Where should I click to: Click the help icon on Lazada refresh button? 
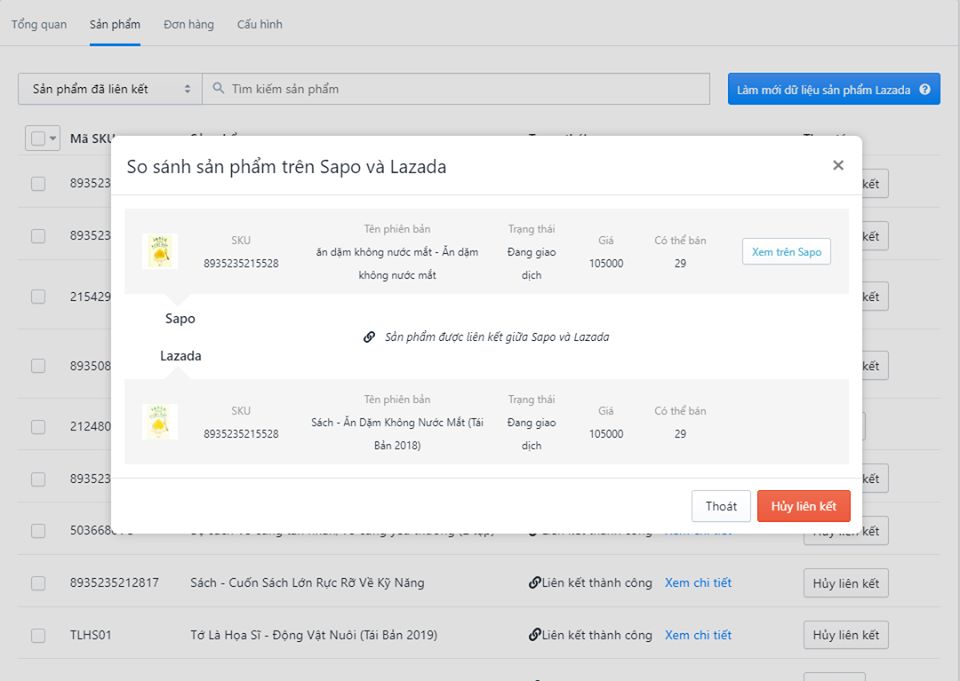[x=924, y=89]
